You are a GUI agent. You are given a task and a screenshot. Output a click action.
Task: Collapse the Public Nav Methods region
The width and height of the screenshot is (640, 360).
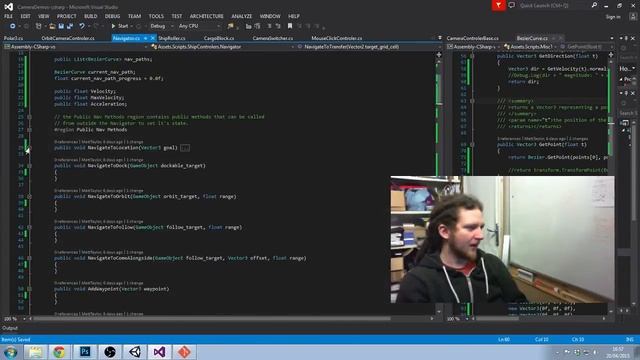tap(29, 130)
